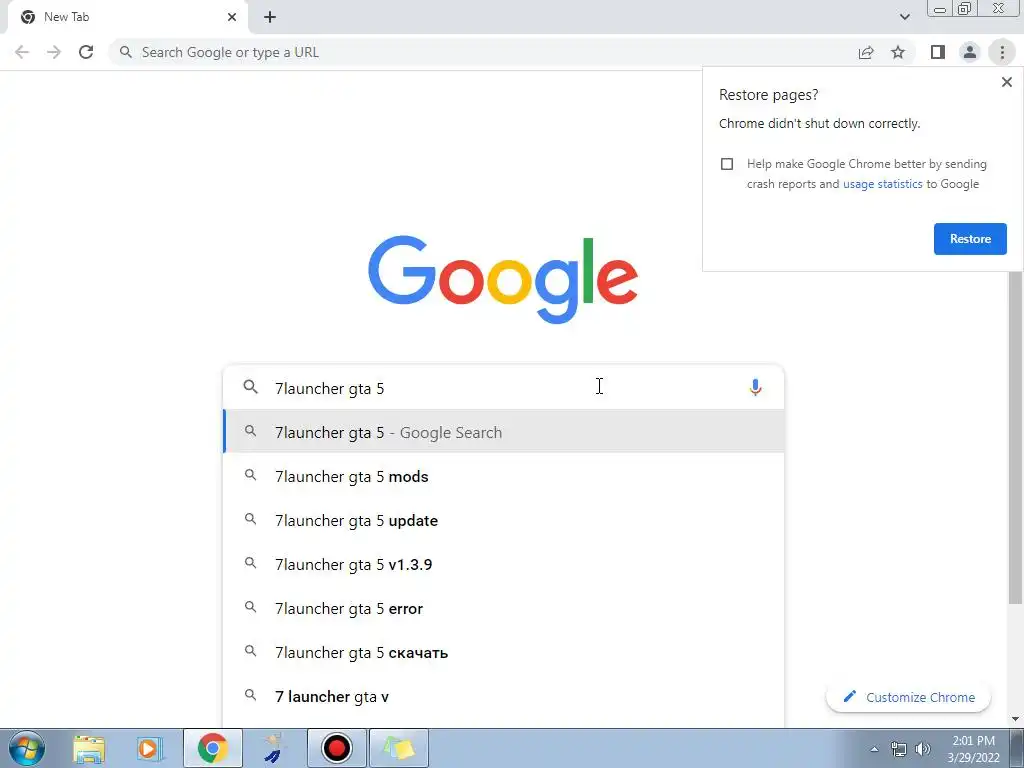The height and width of the screenshot is (768, 1024).
Task: Open the Windows Start menu
Action: click(27, 748)
